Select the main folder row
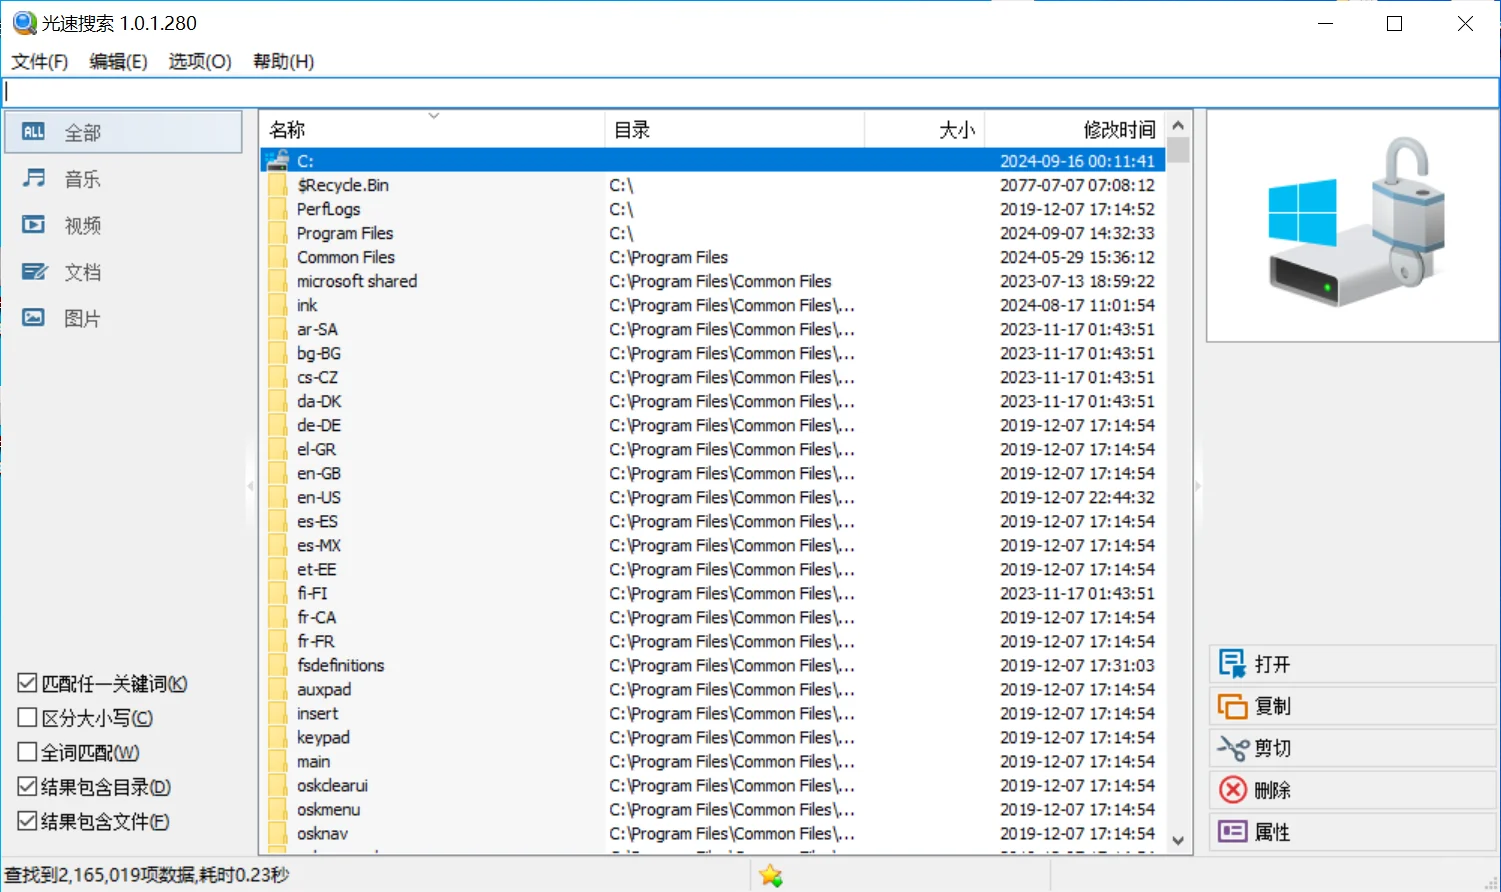The width and height of the screenshot is (1501, 892). [713, 761]
